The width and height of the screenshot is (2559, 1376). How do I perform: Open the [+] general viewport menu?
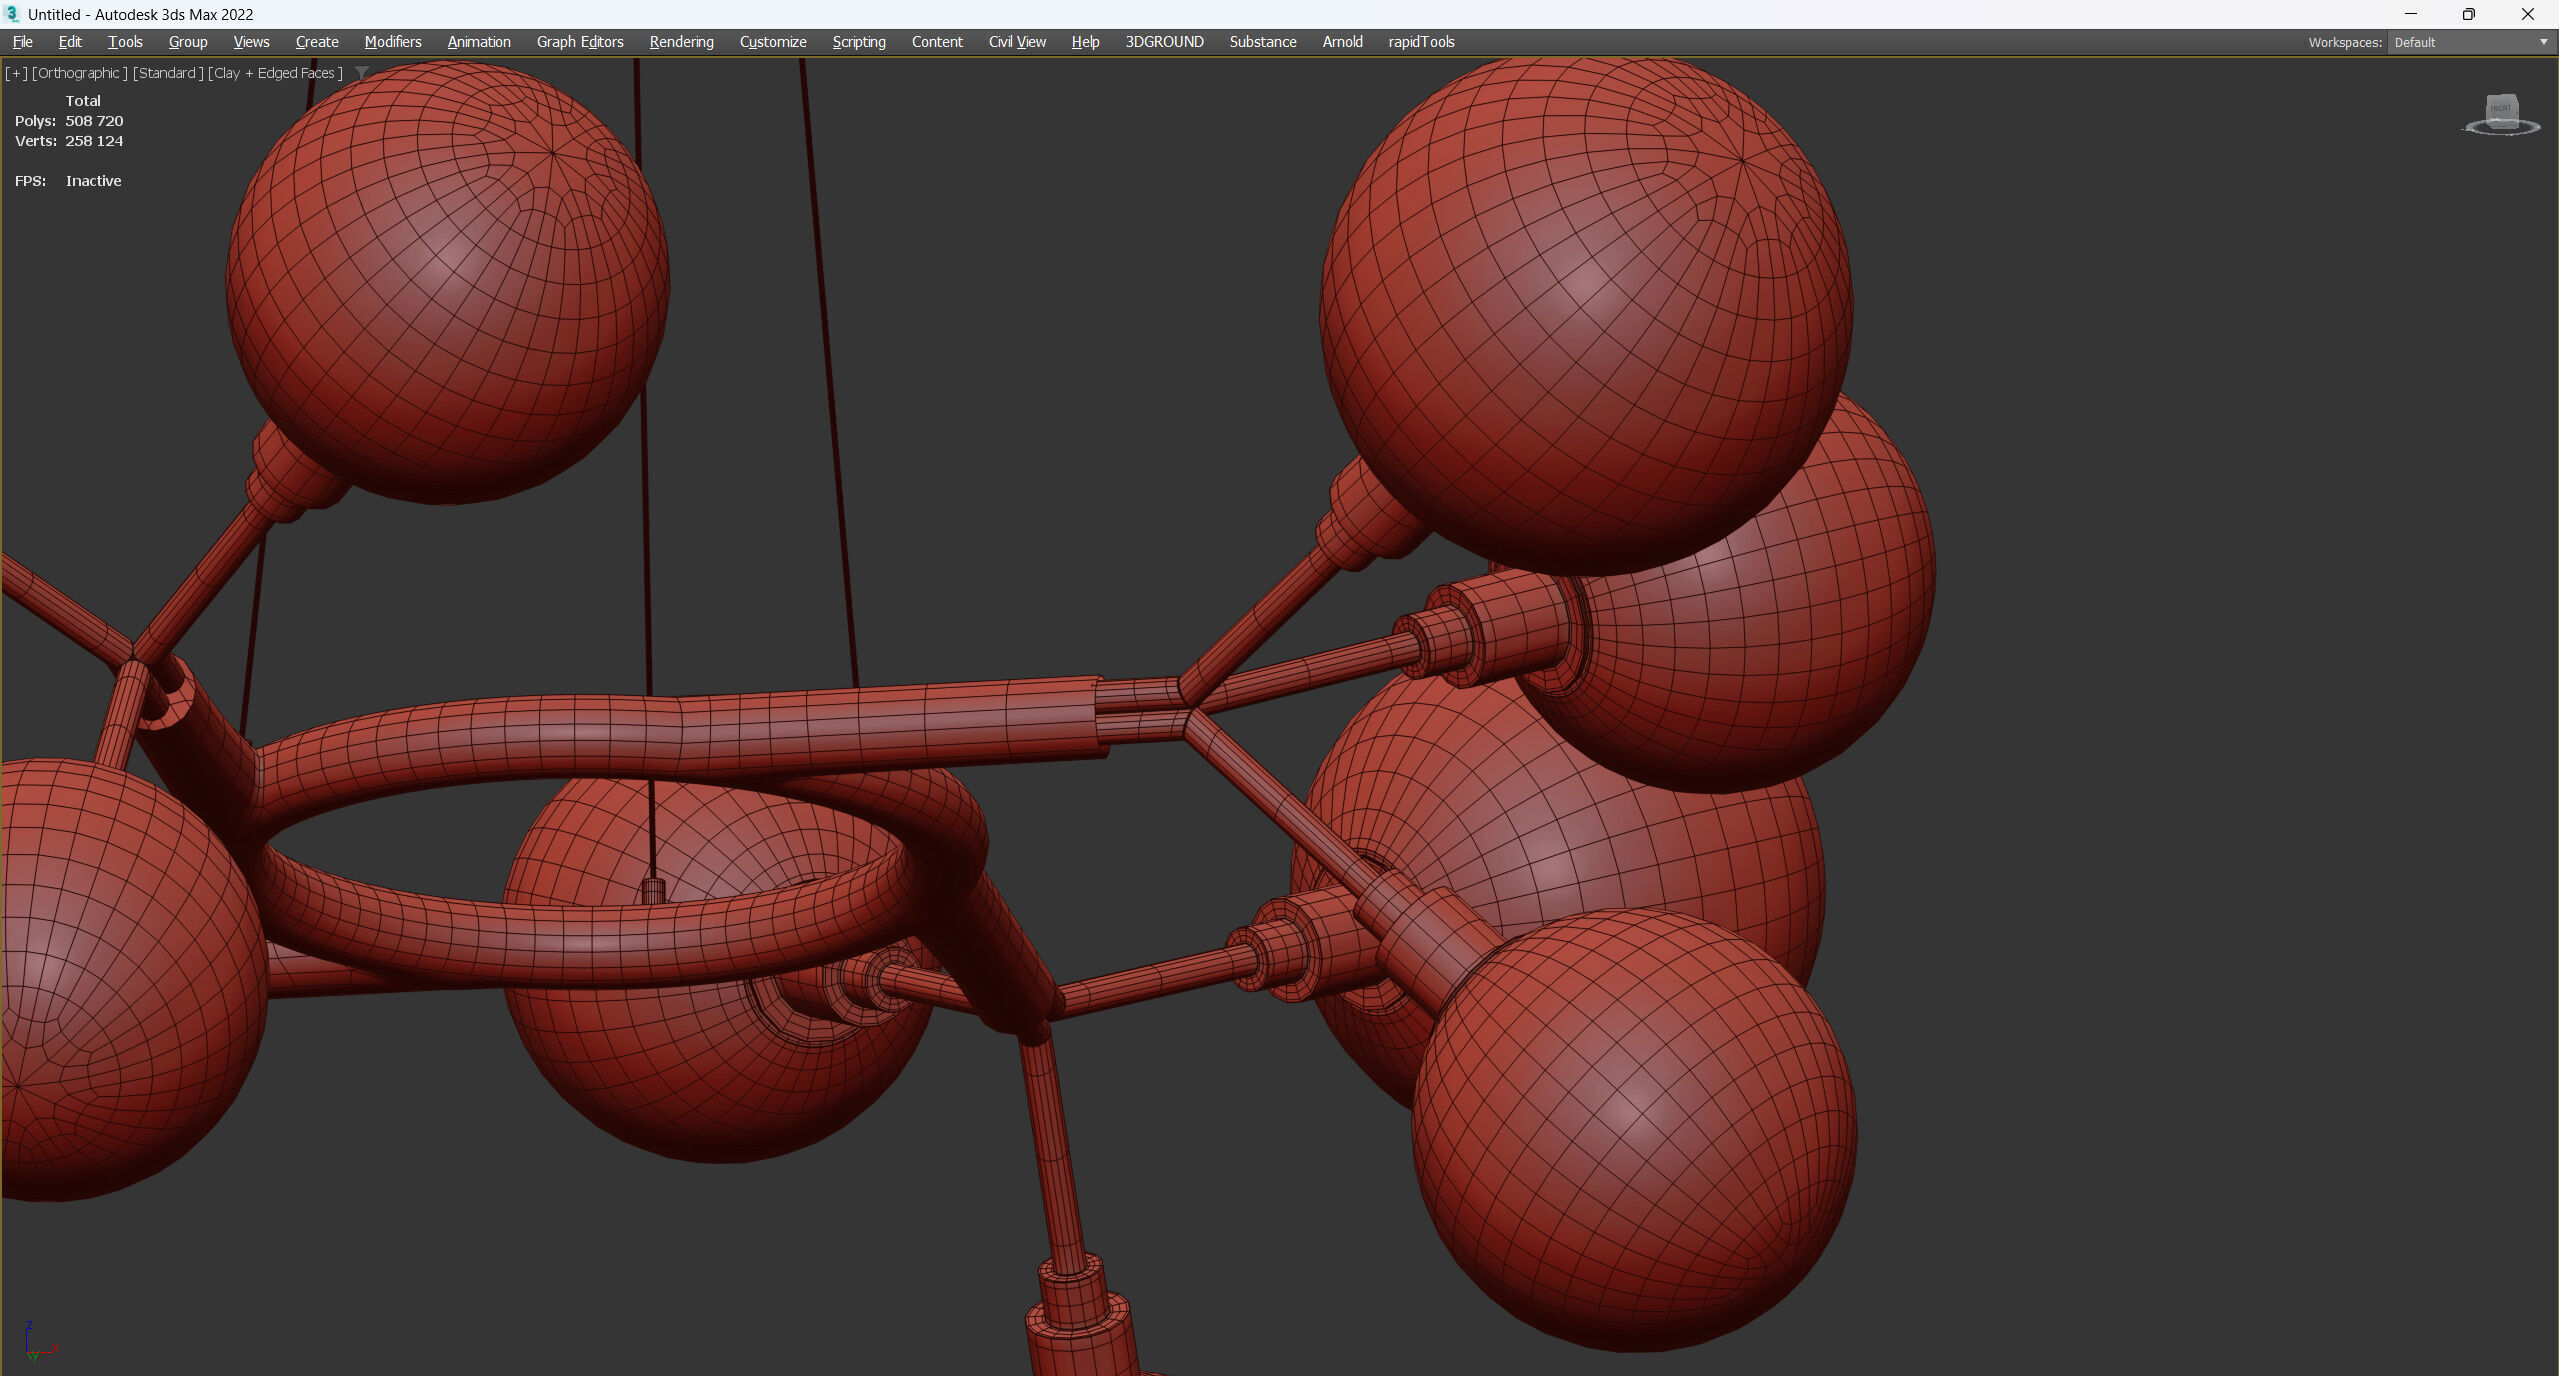click(x=16, y=73)
